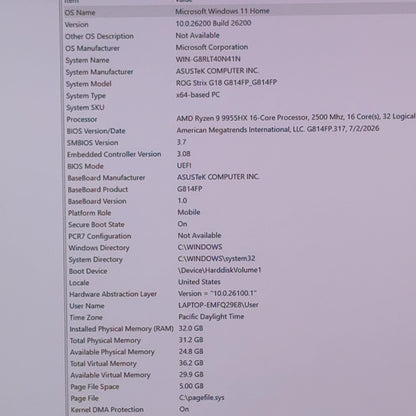Select the Kernel DMA Protection row label
This screenshot has height=416, width=416.
pos(107,410)
